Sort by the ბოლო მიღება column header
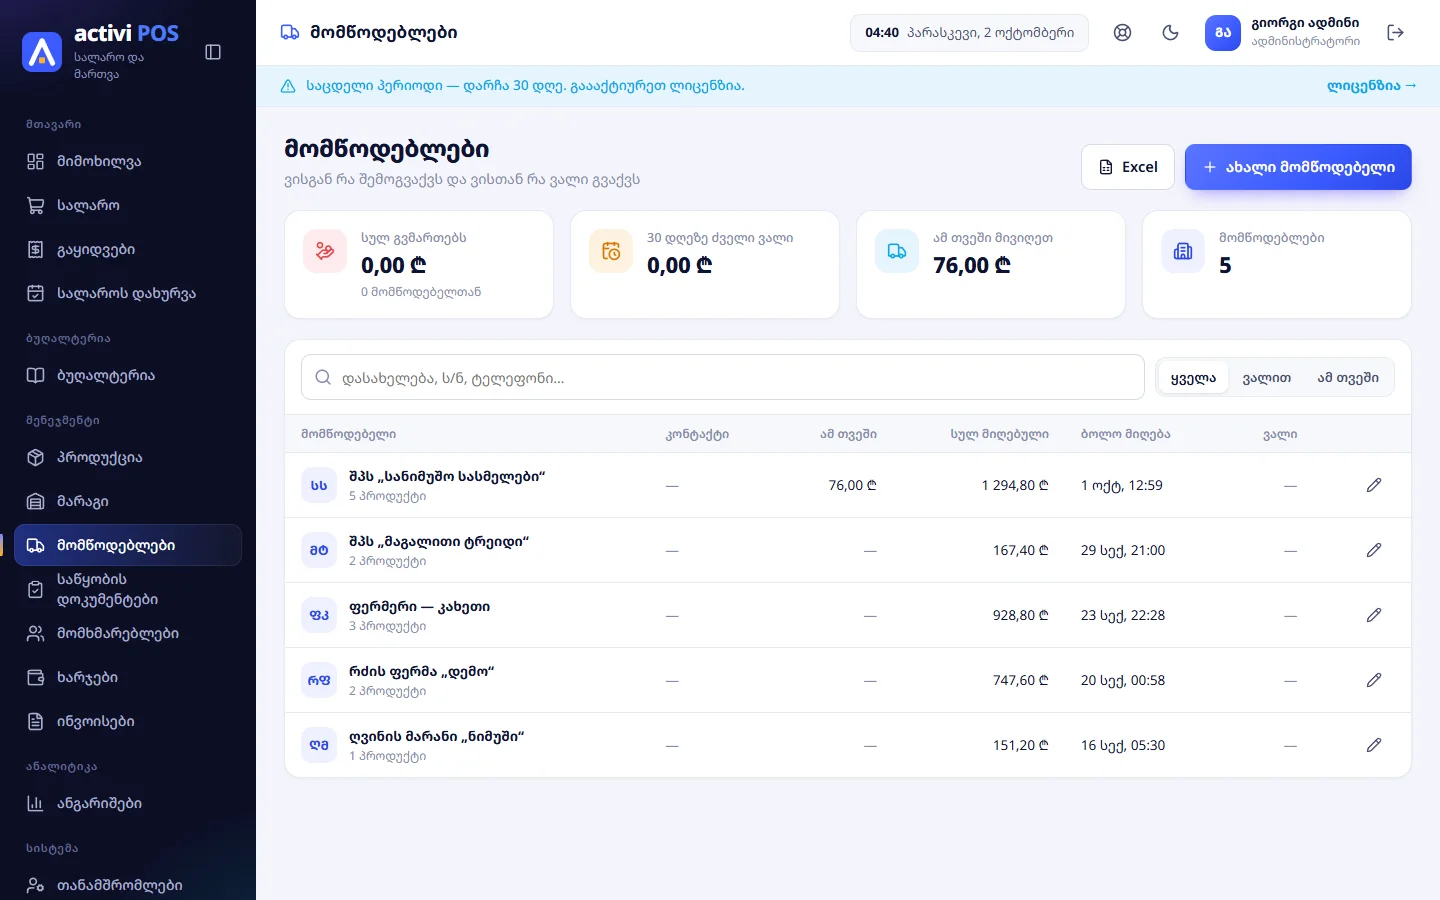 point(1126,434)
